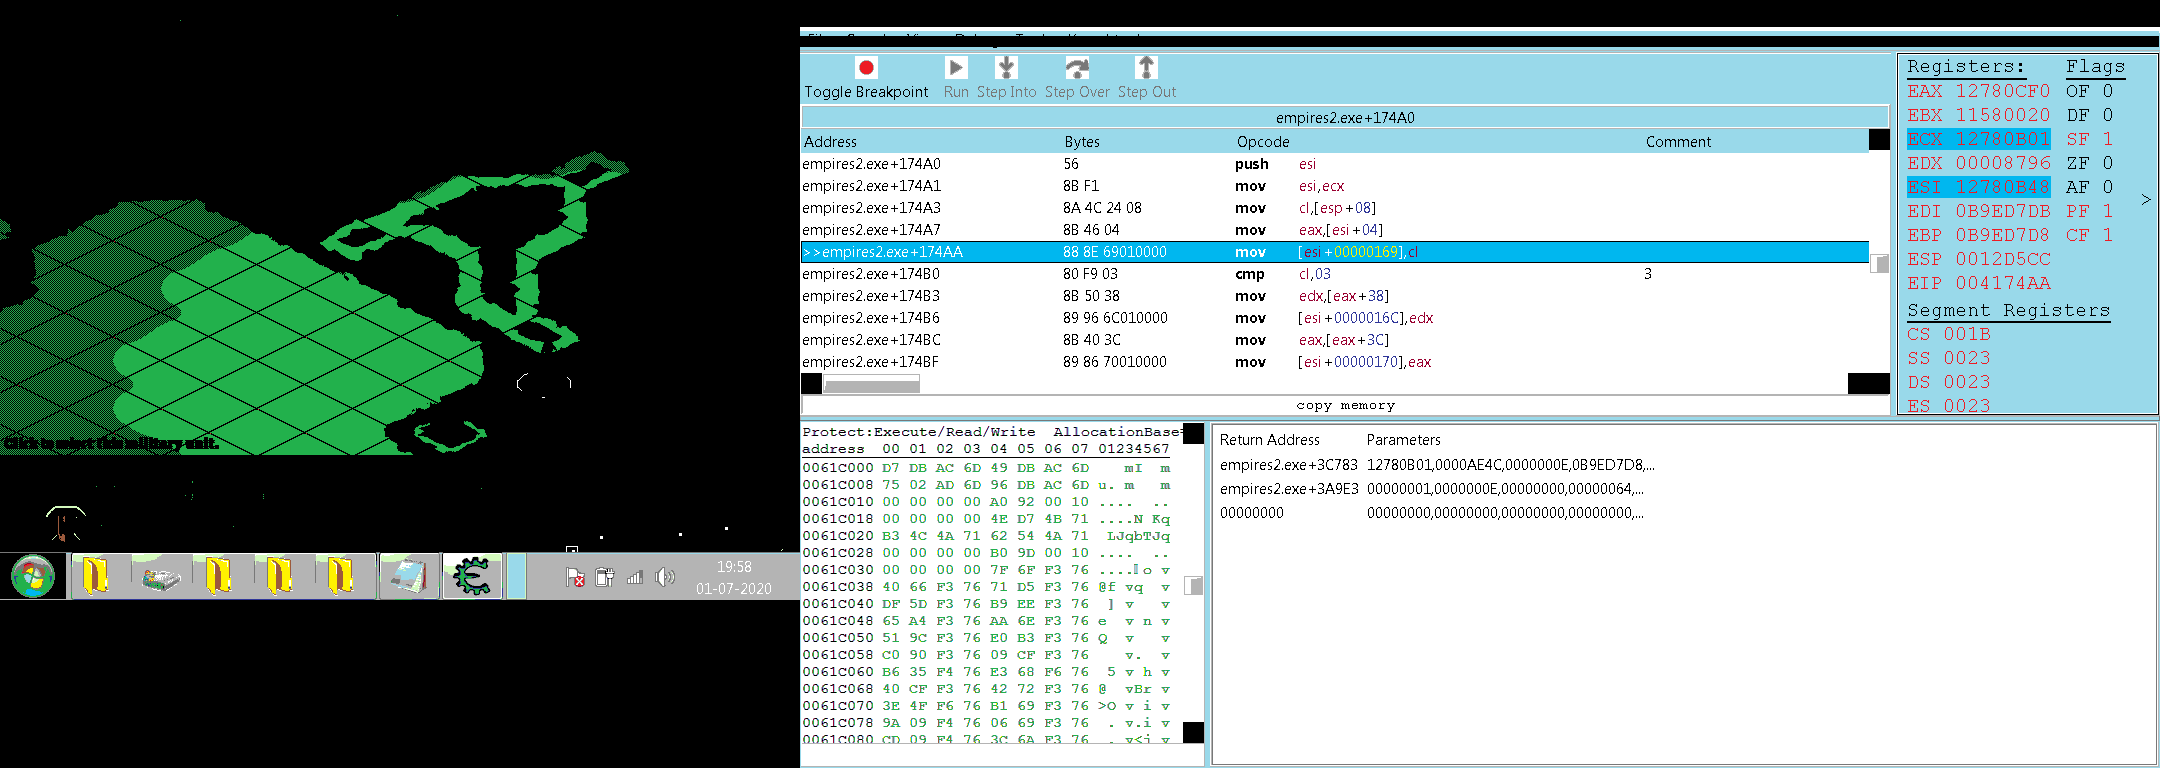This screenshot has width=2164, height=768.
Task: Click the Step Out toolbar icon
Action: pyautogui.click(x=1146, y=67)
